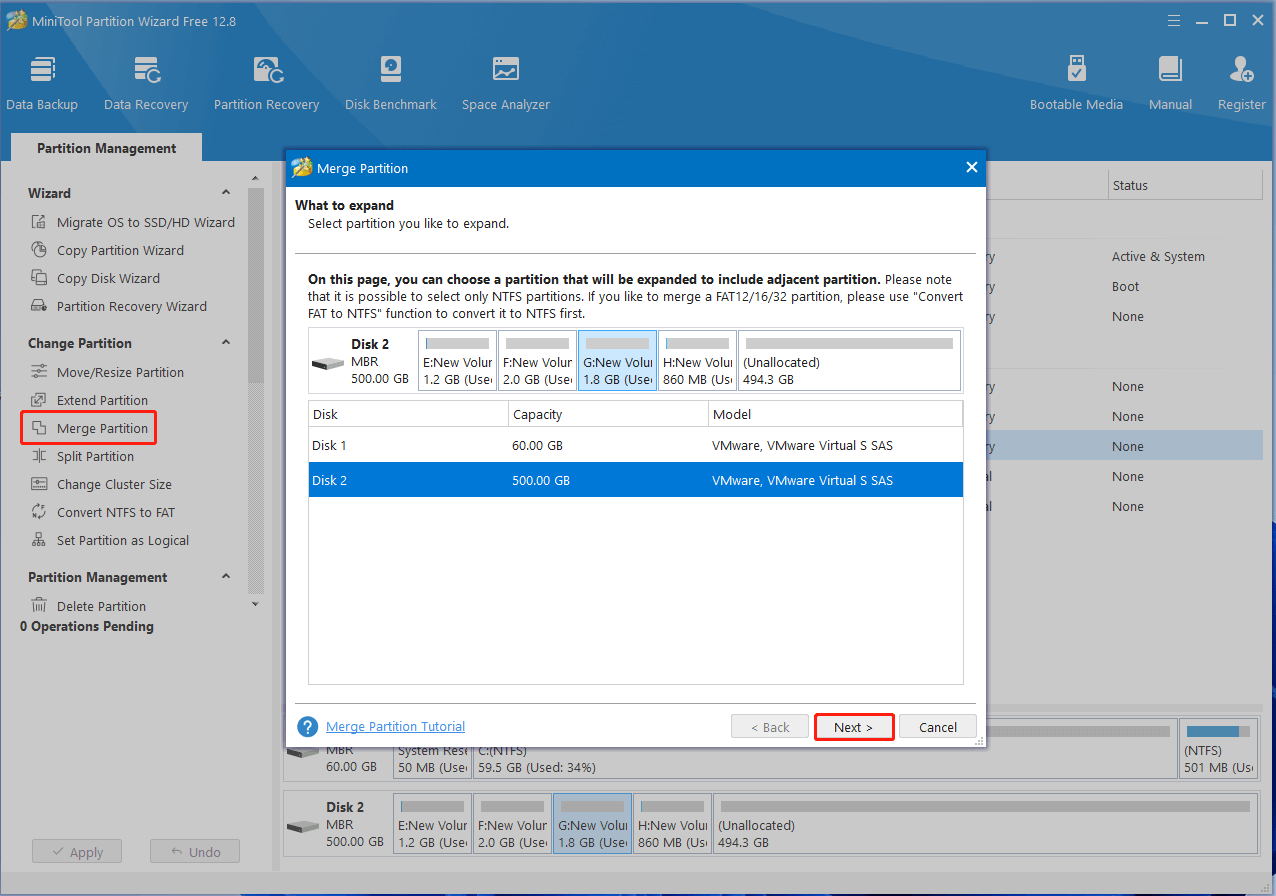Select H:New Volume in the bottom disk map
The image size is (1276, 896).
pos(672,824)
